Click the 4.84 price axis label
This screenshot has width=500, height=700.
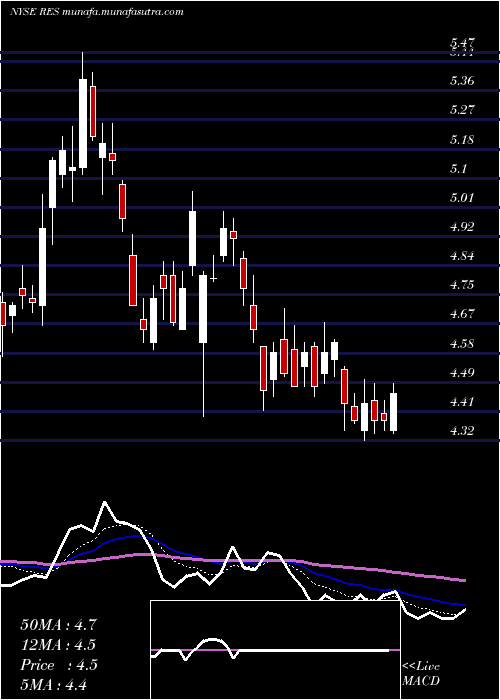(x=463, y=256)
